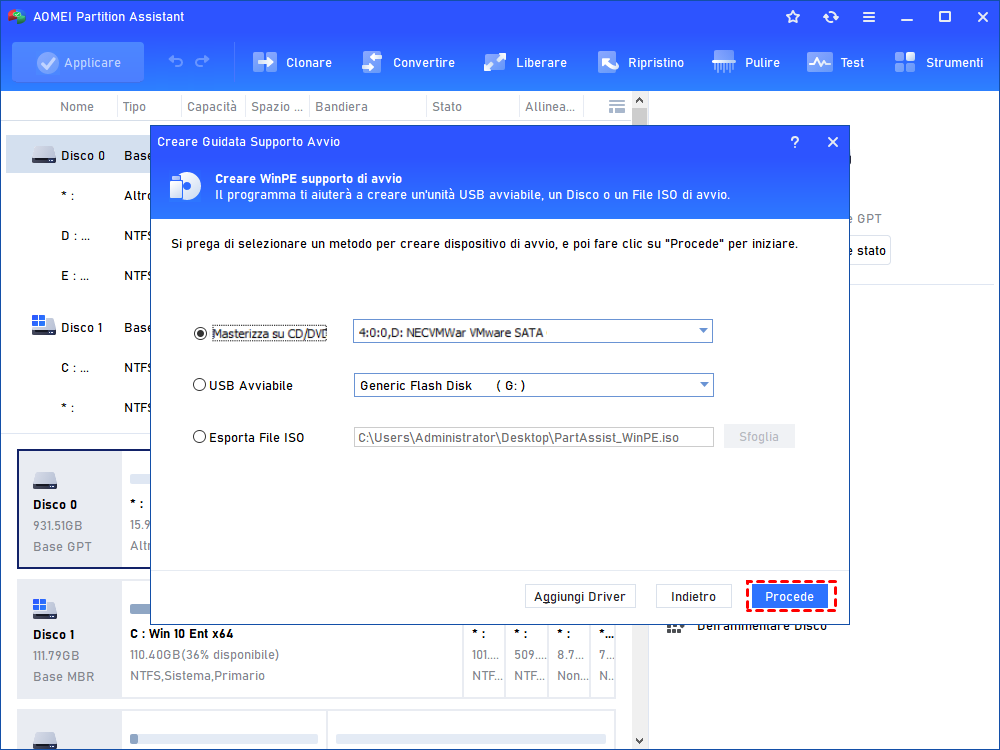This screenshot has width=1000, height=750.
Task: Click the WinPE disc icon in dialog header
Action: (185, 186)
